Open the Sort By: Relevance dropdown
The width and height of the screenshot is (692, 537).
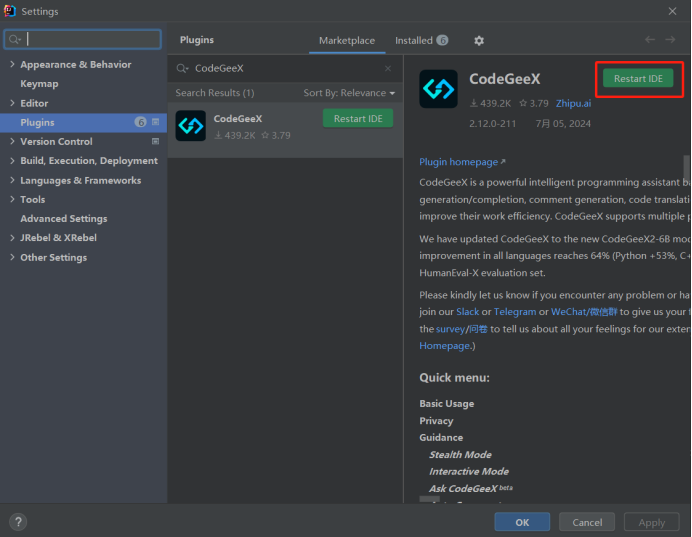349,93
